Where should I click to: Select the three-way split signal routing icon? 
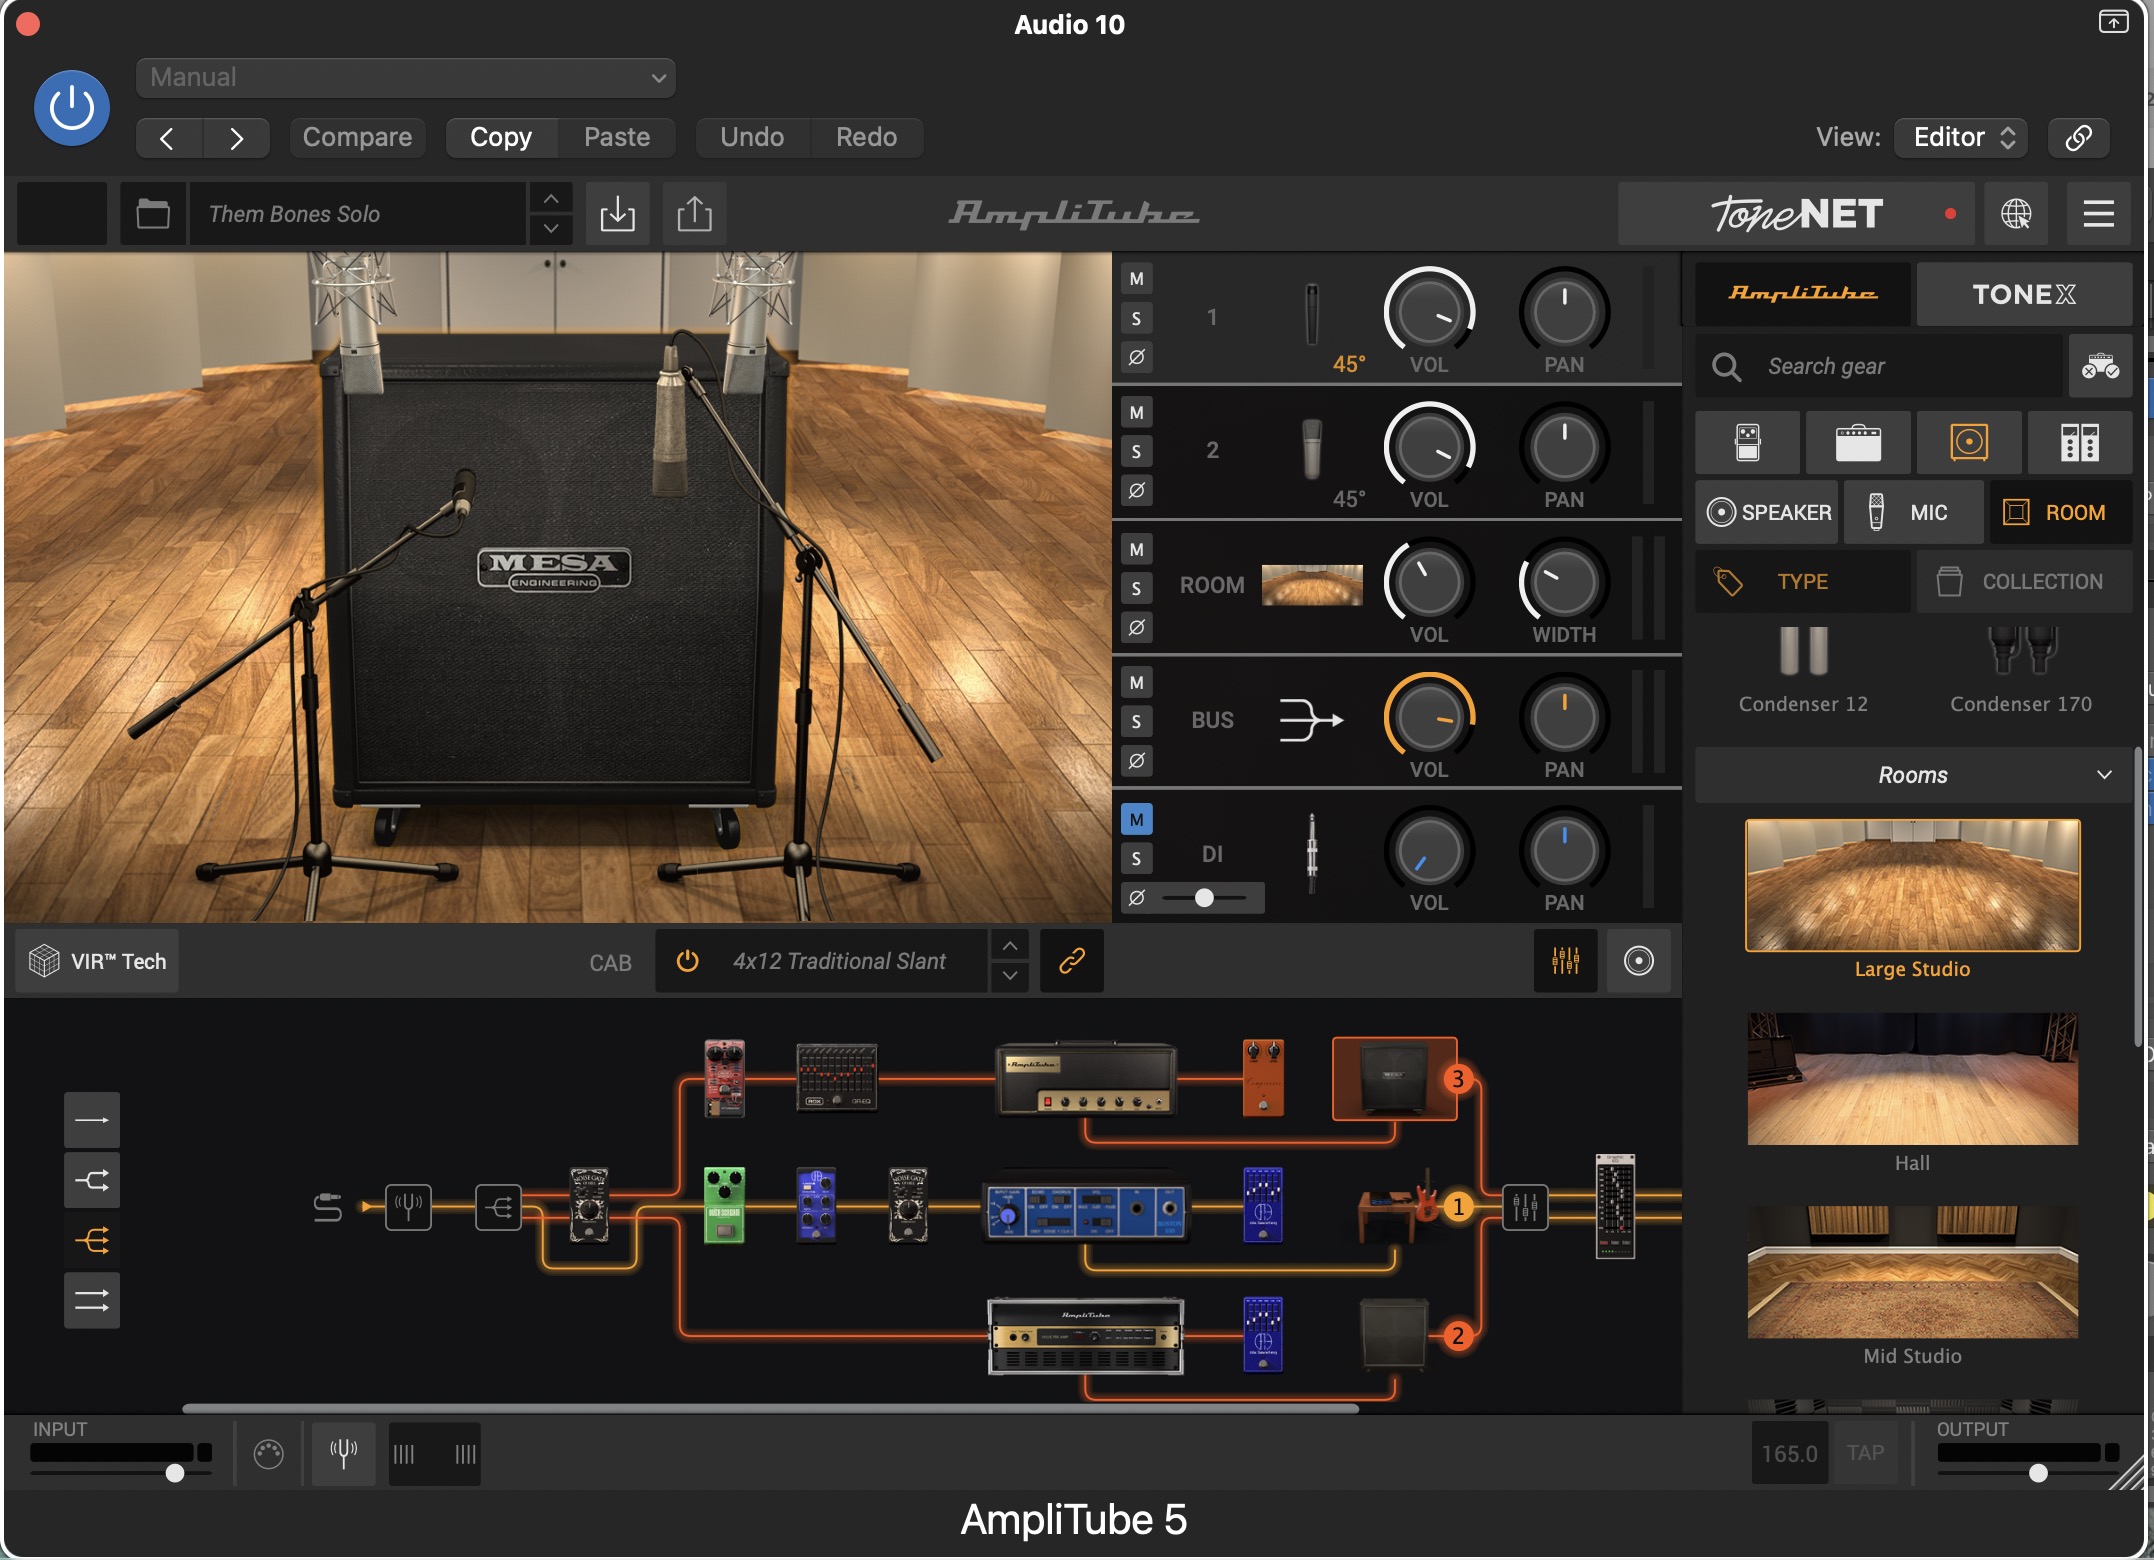click(x=92, y=1241)
